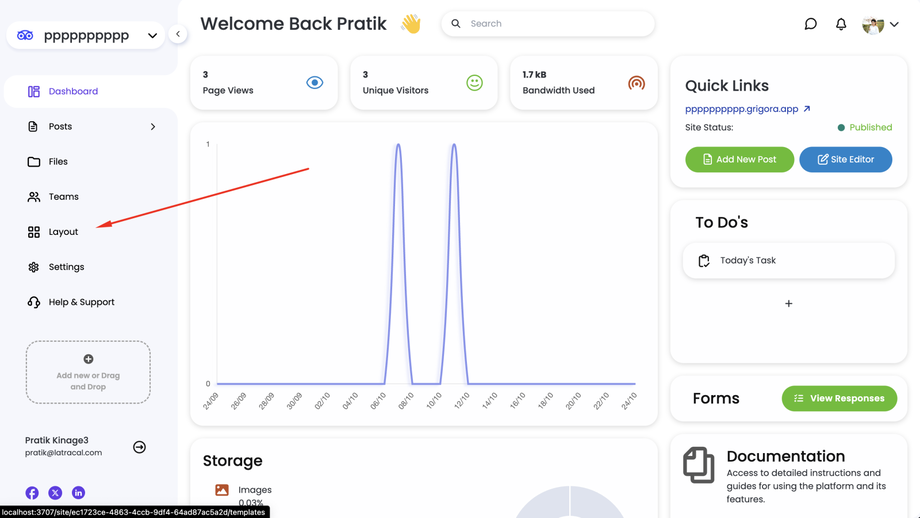Collapse the sidebar with the chevron button

coord(178,34)
